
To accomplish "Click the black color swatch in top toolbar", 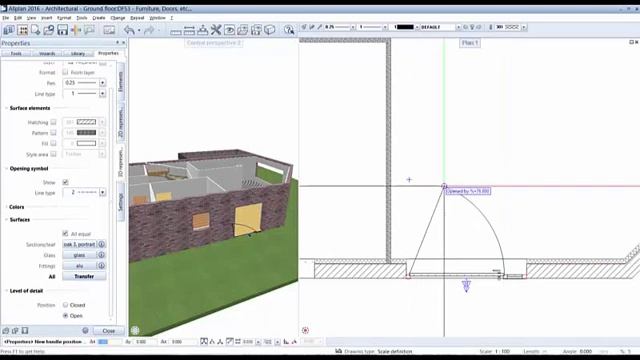I will pos(405,27).
